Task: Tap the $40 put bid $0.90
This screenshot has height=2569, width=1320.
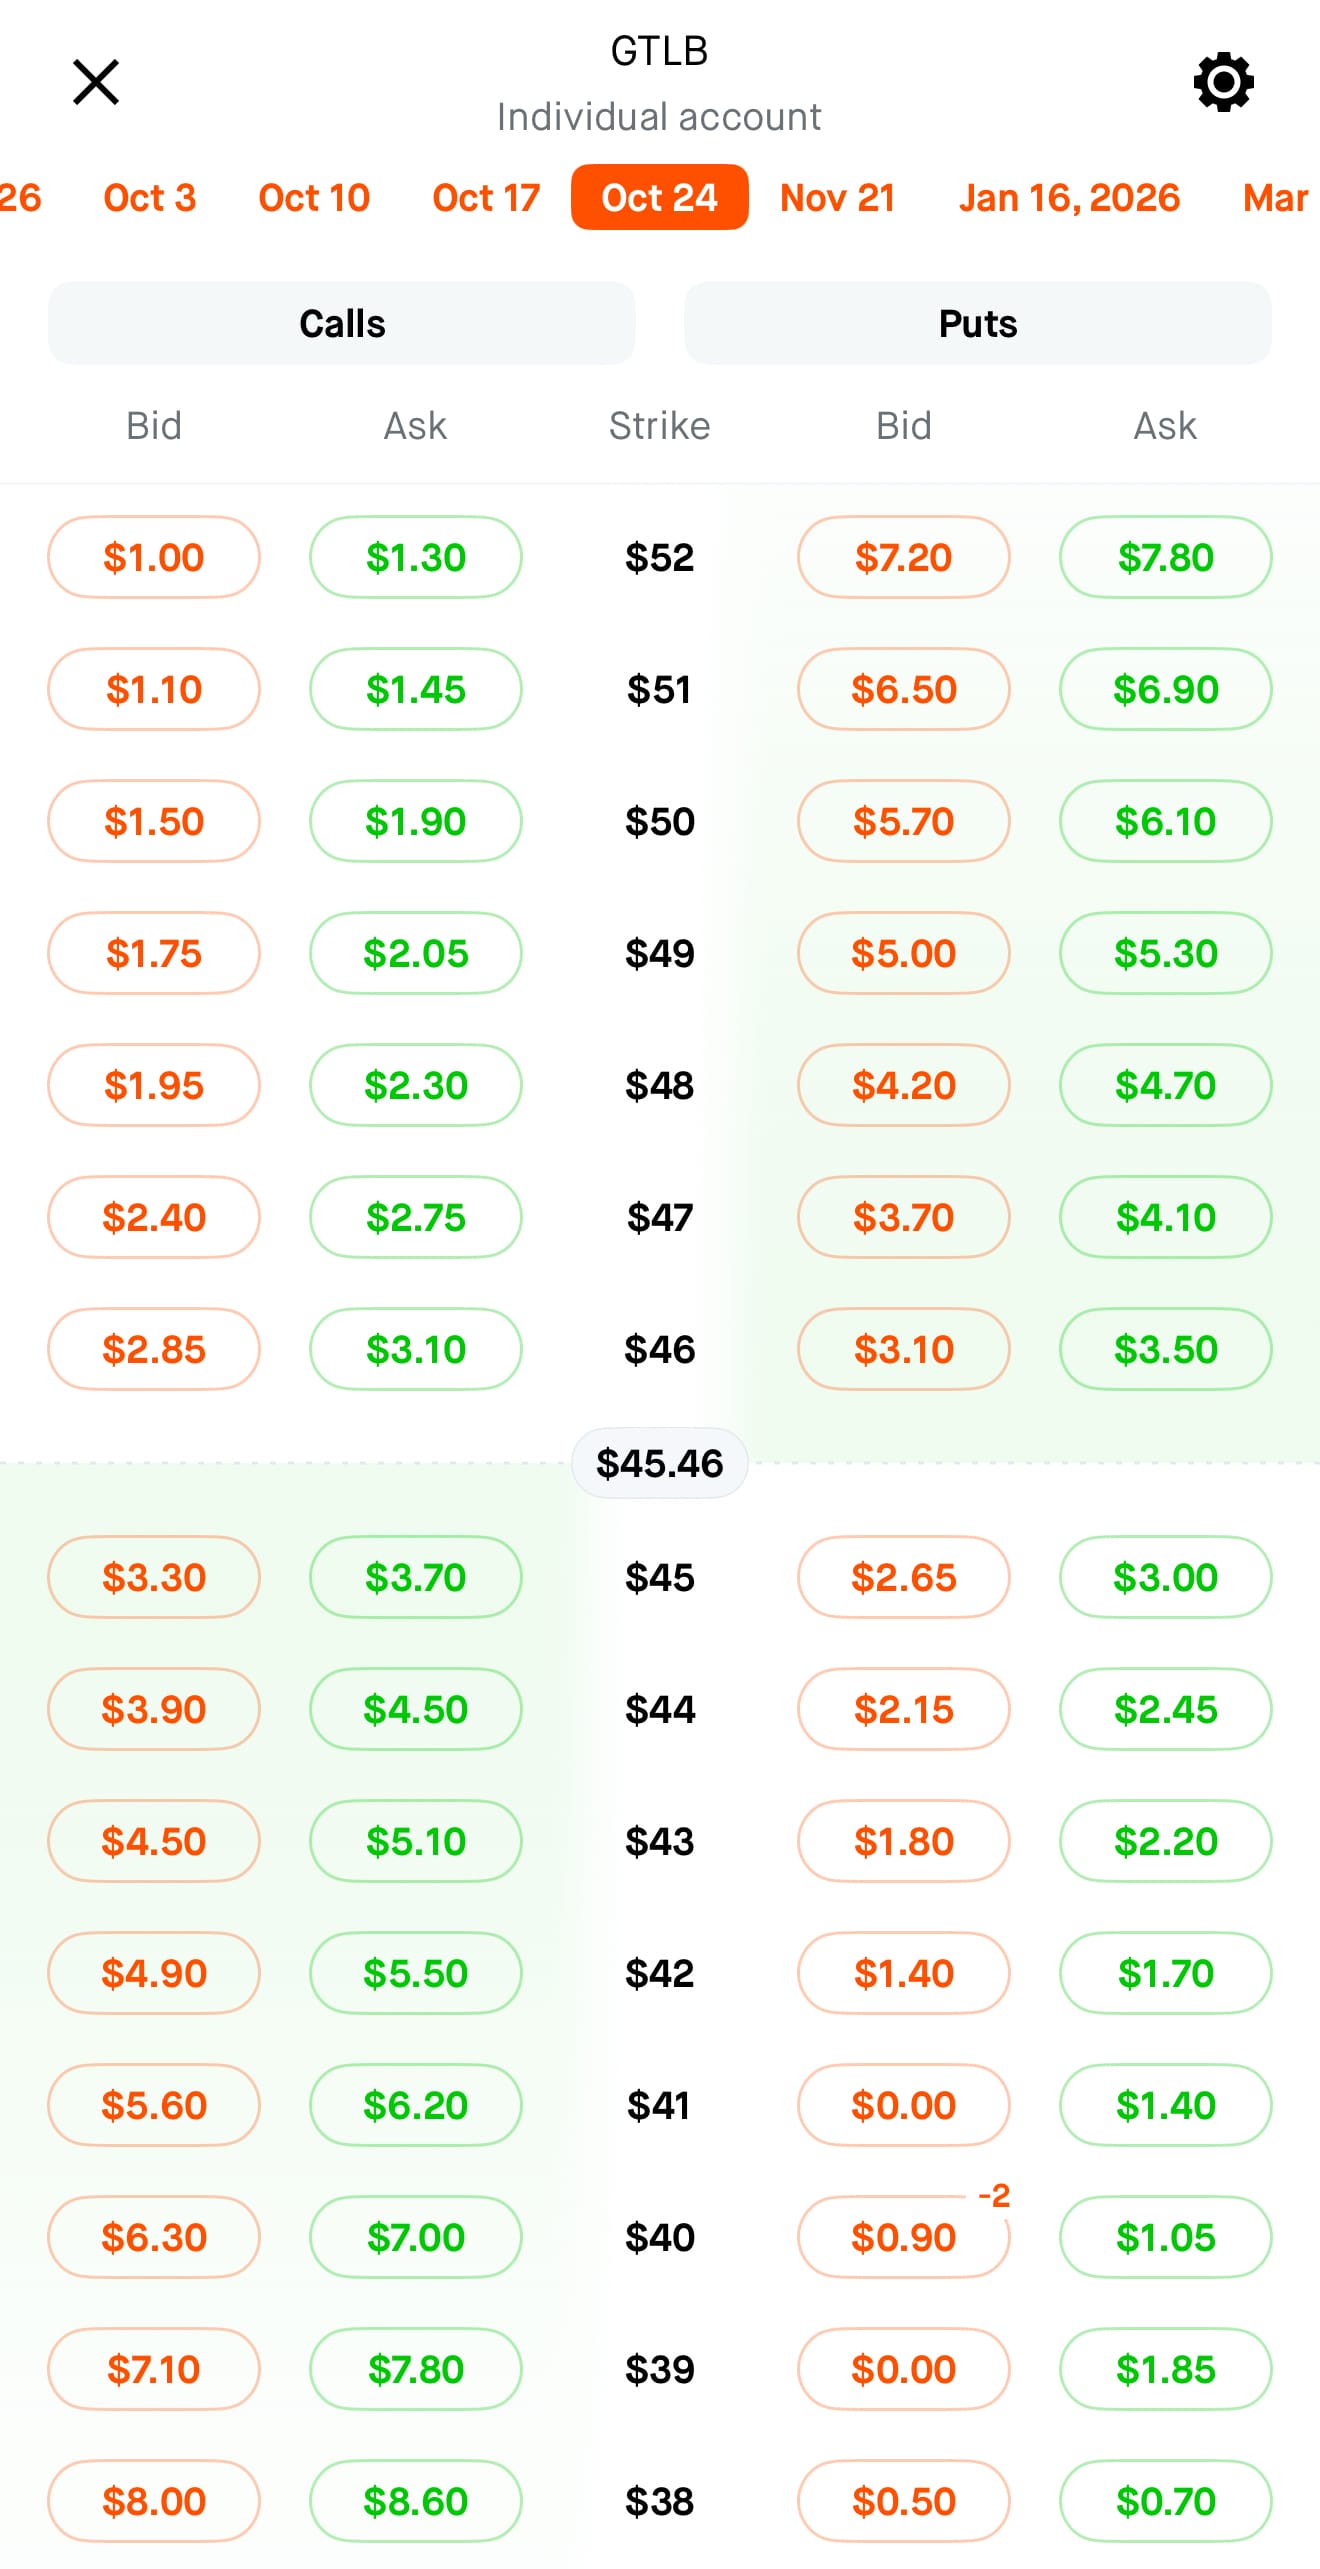Action: tap(904, 2237)
